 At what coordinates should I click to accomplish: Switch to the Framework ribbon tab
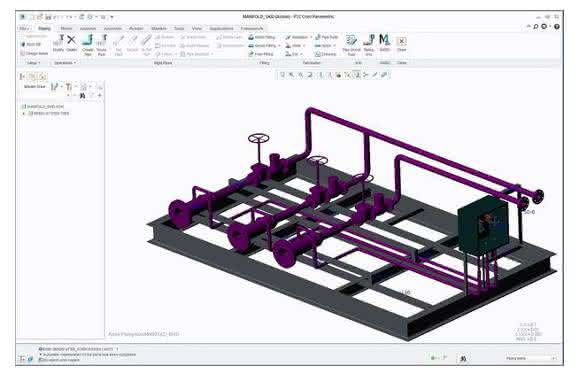point(252,28)
